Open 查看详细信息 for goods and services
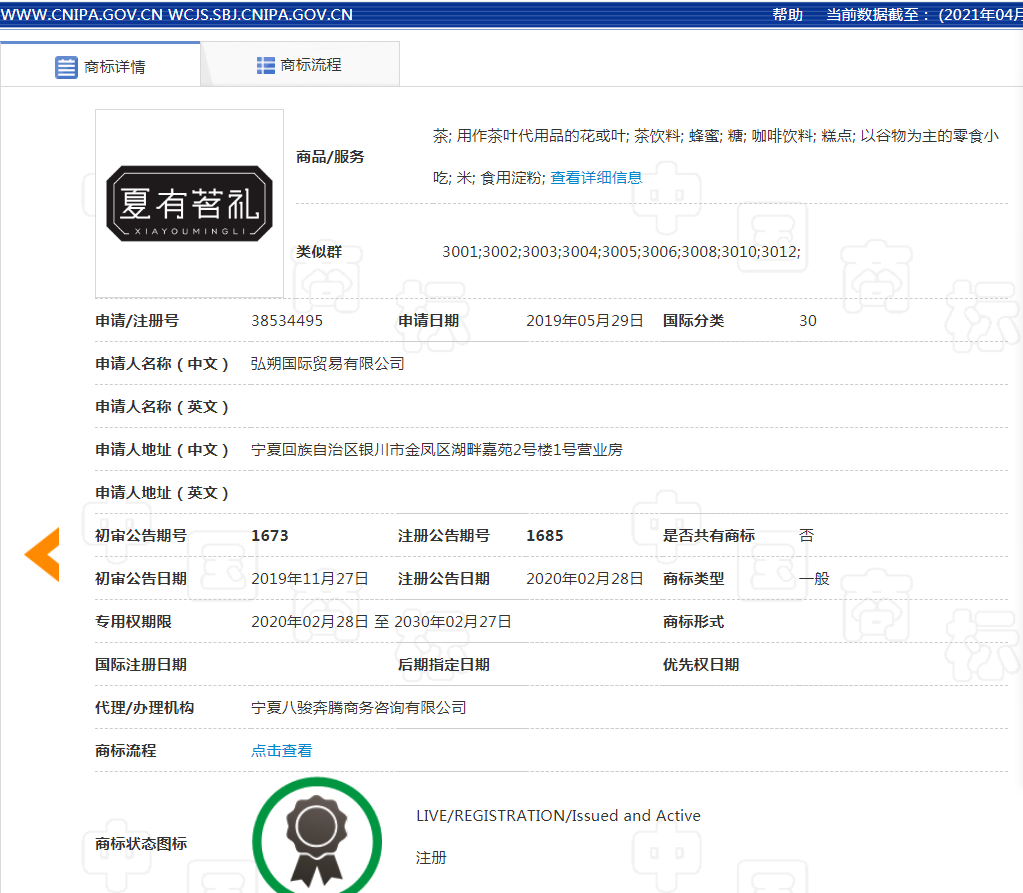The width and height of the screenshot is (1023, 893). (x=596, y=177)
